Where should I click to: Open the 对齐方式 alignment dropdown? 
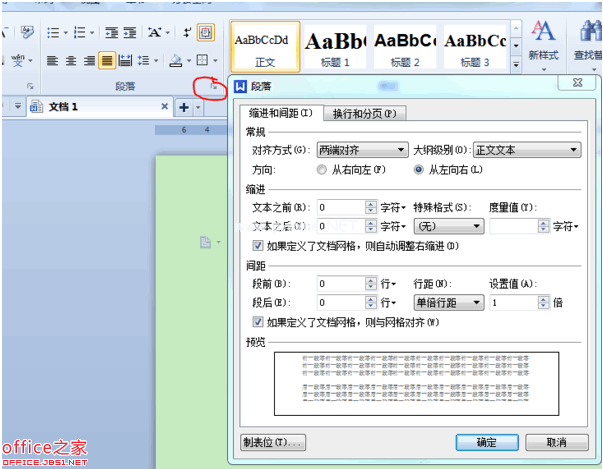362,150
